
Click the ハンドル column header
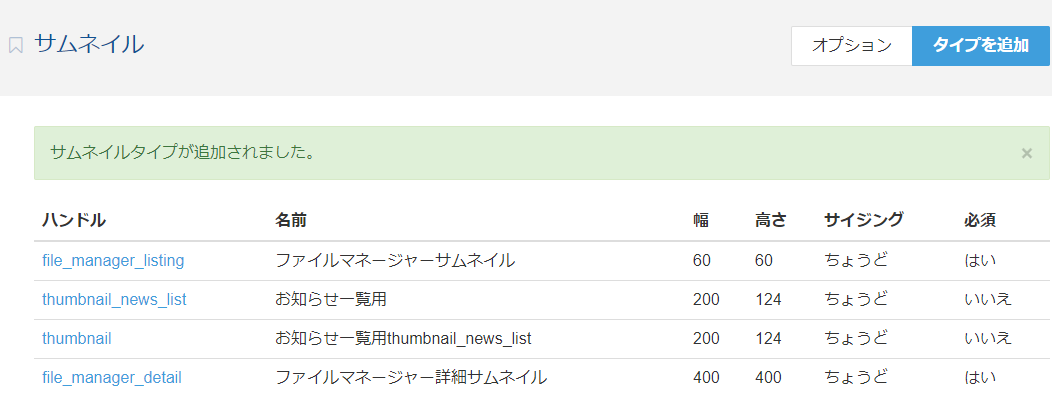(x=74, y=220)
